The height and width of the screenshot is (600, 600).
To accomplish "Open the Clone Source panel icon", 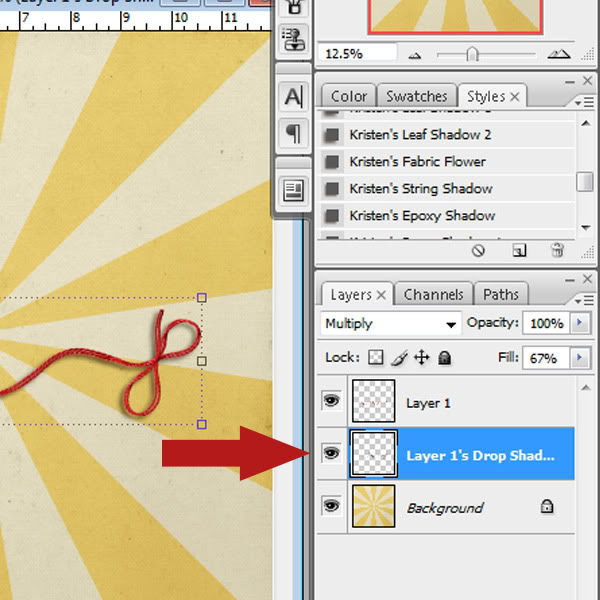I will tap(293, 39).
